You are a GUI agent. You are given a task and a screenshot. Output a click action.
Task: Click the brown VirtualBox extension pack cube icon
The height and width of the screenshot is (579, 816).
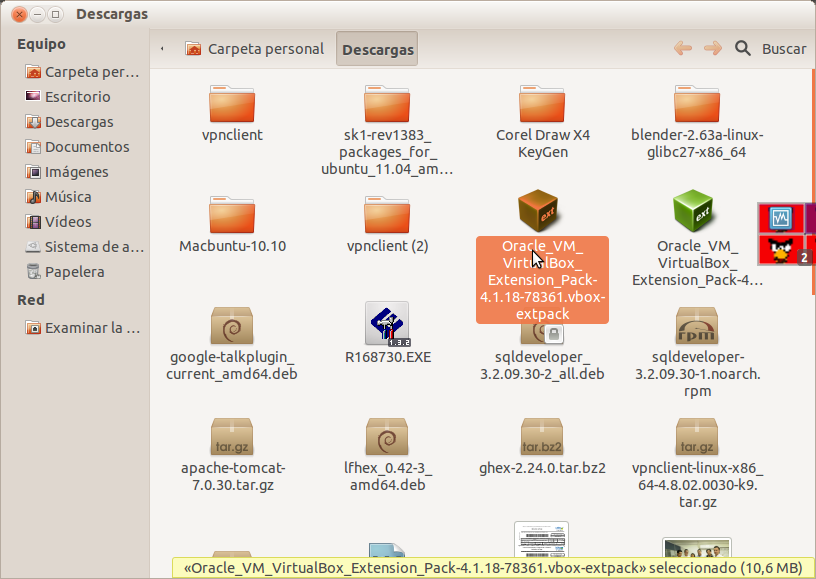pos(538,211)
